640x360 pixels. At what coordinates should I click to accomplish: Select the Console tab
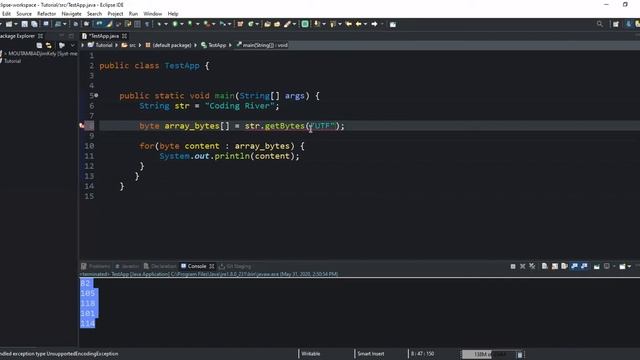coord(194,266)
